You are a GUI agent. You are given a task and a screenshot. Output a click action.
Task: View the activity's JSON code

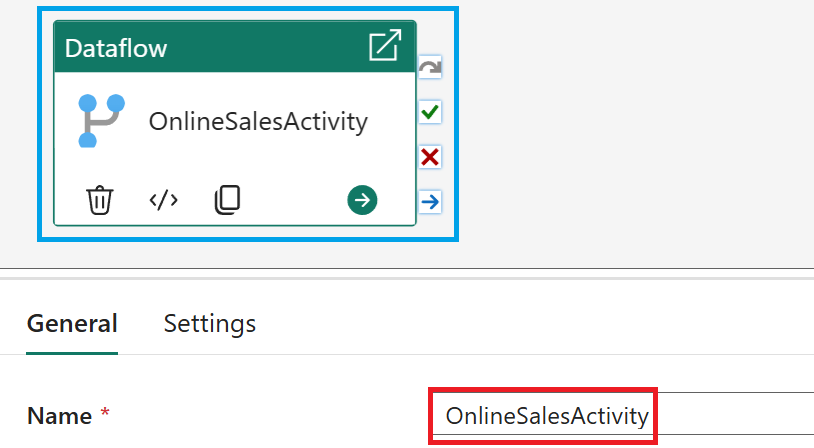(x=163, y=200)
